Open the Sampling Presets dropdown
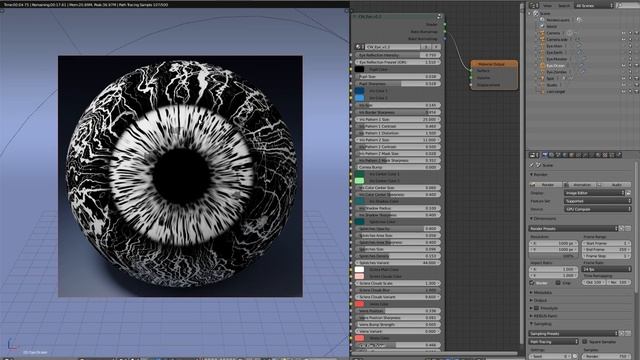 tap(573, 333)
